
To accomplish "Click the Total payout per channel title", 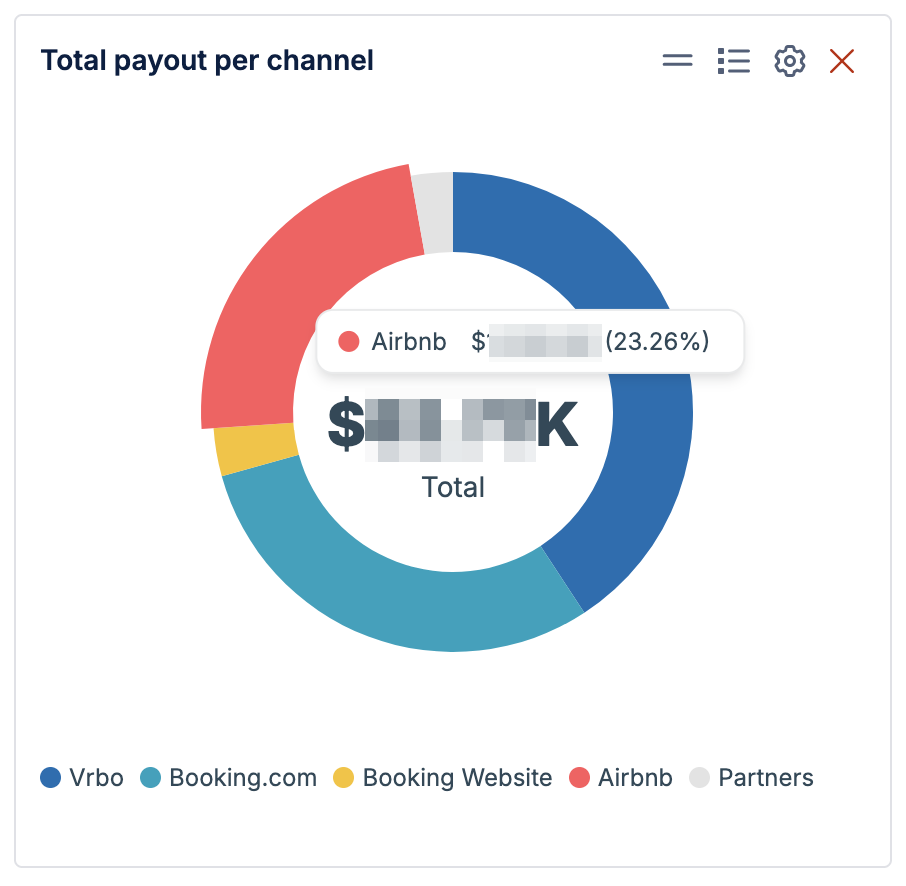I will (207, 61).
